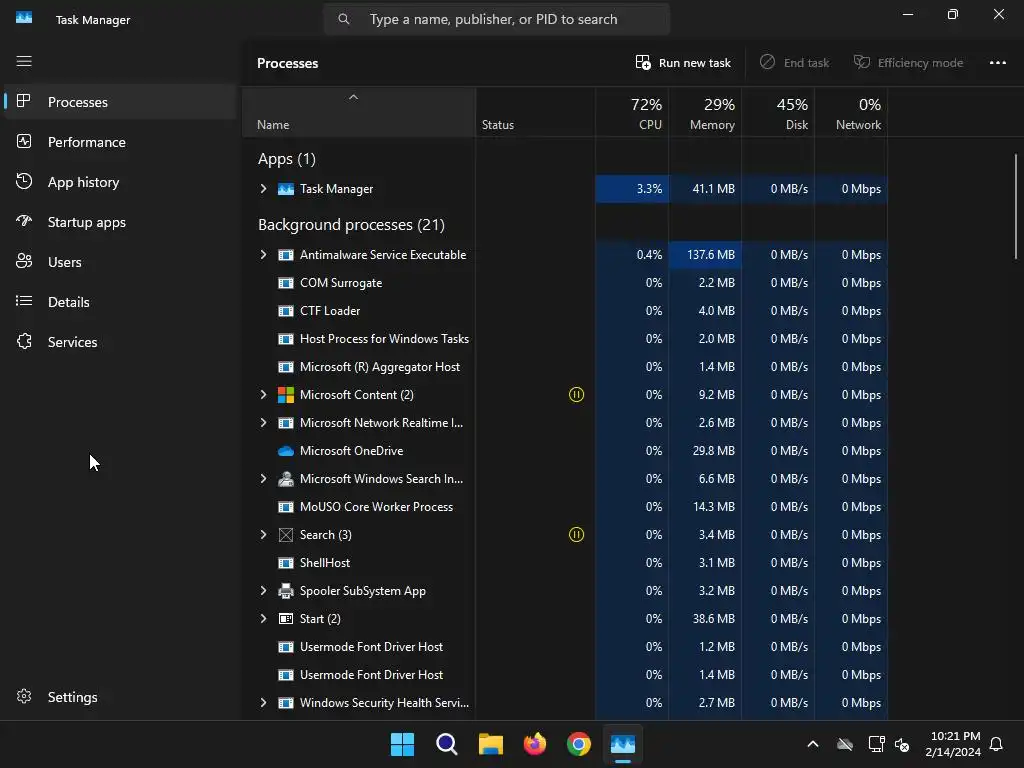Expand Microsoft Content (2) group
Screen dimensions: 1024x768
pos(263,394)
